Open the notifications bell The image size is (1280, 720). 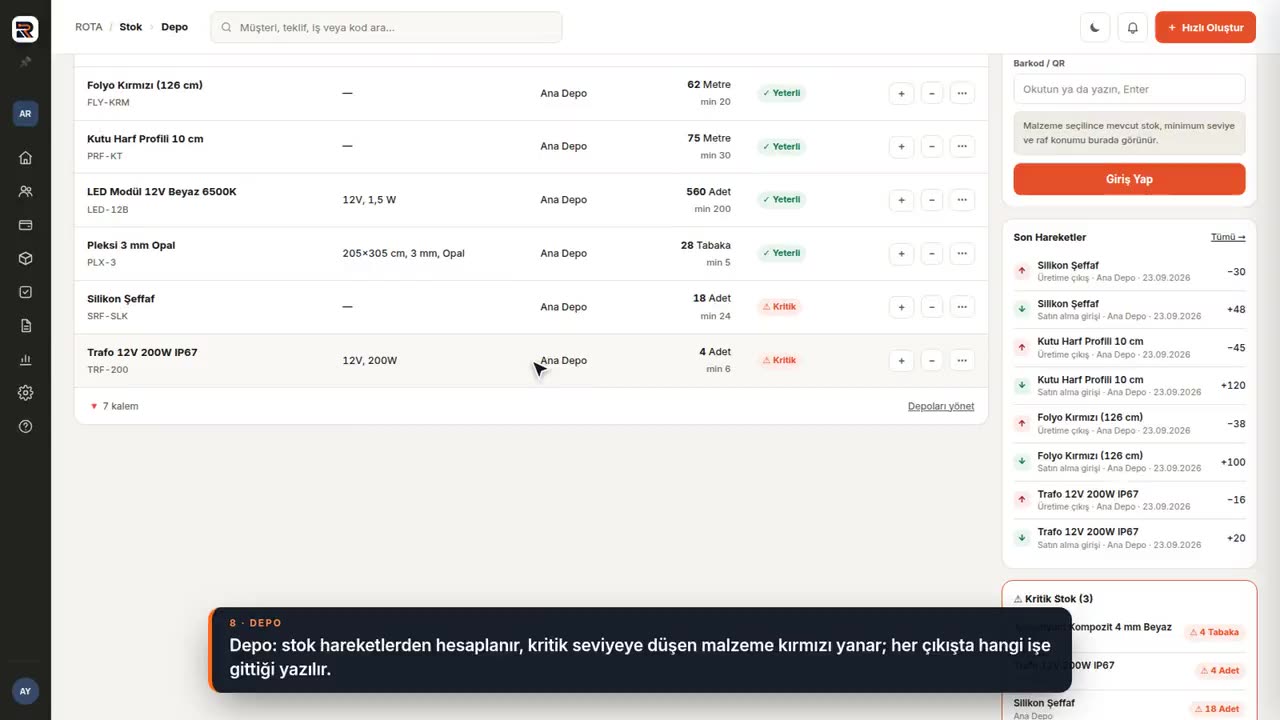pos(1133,27)
